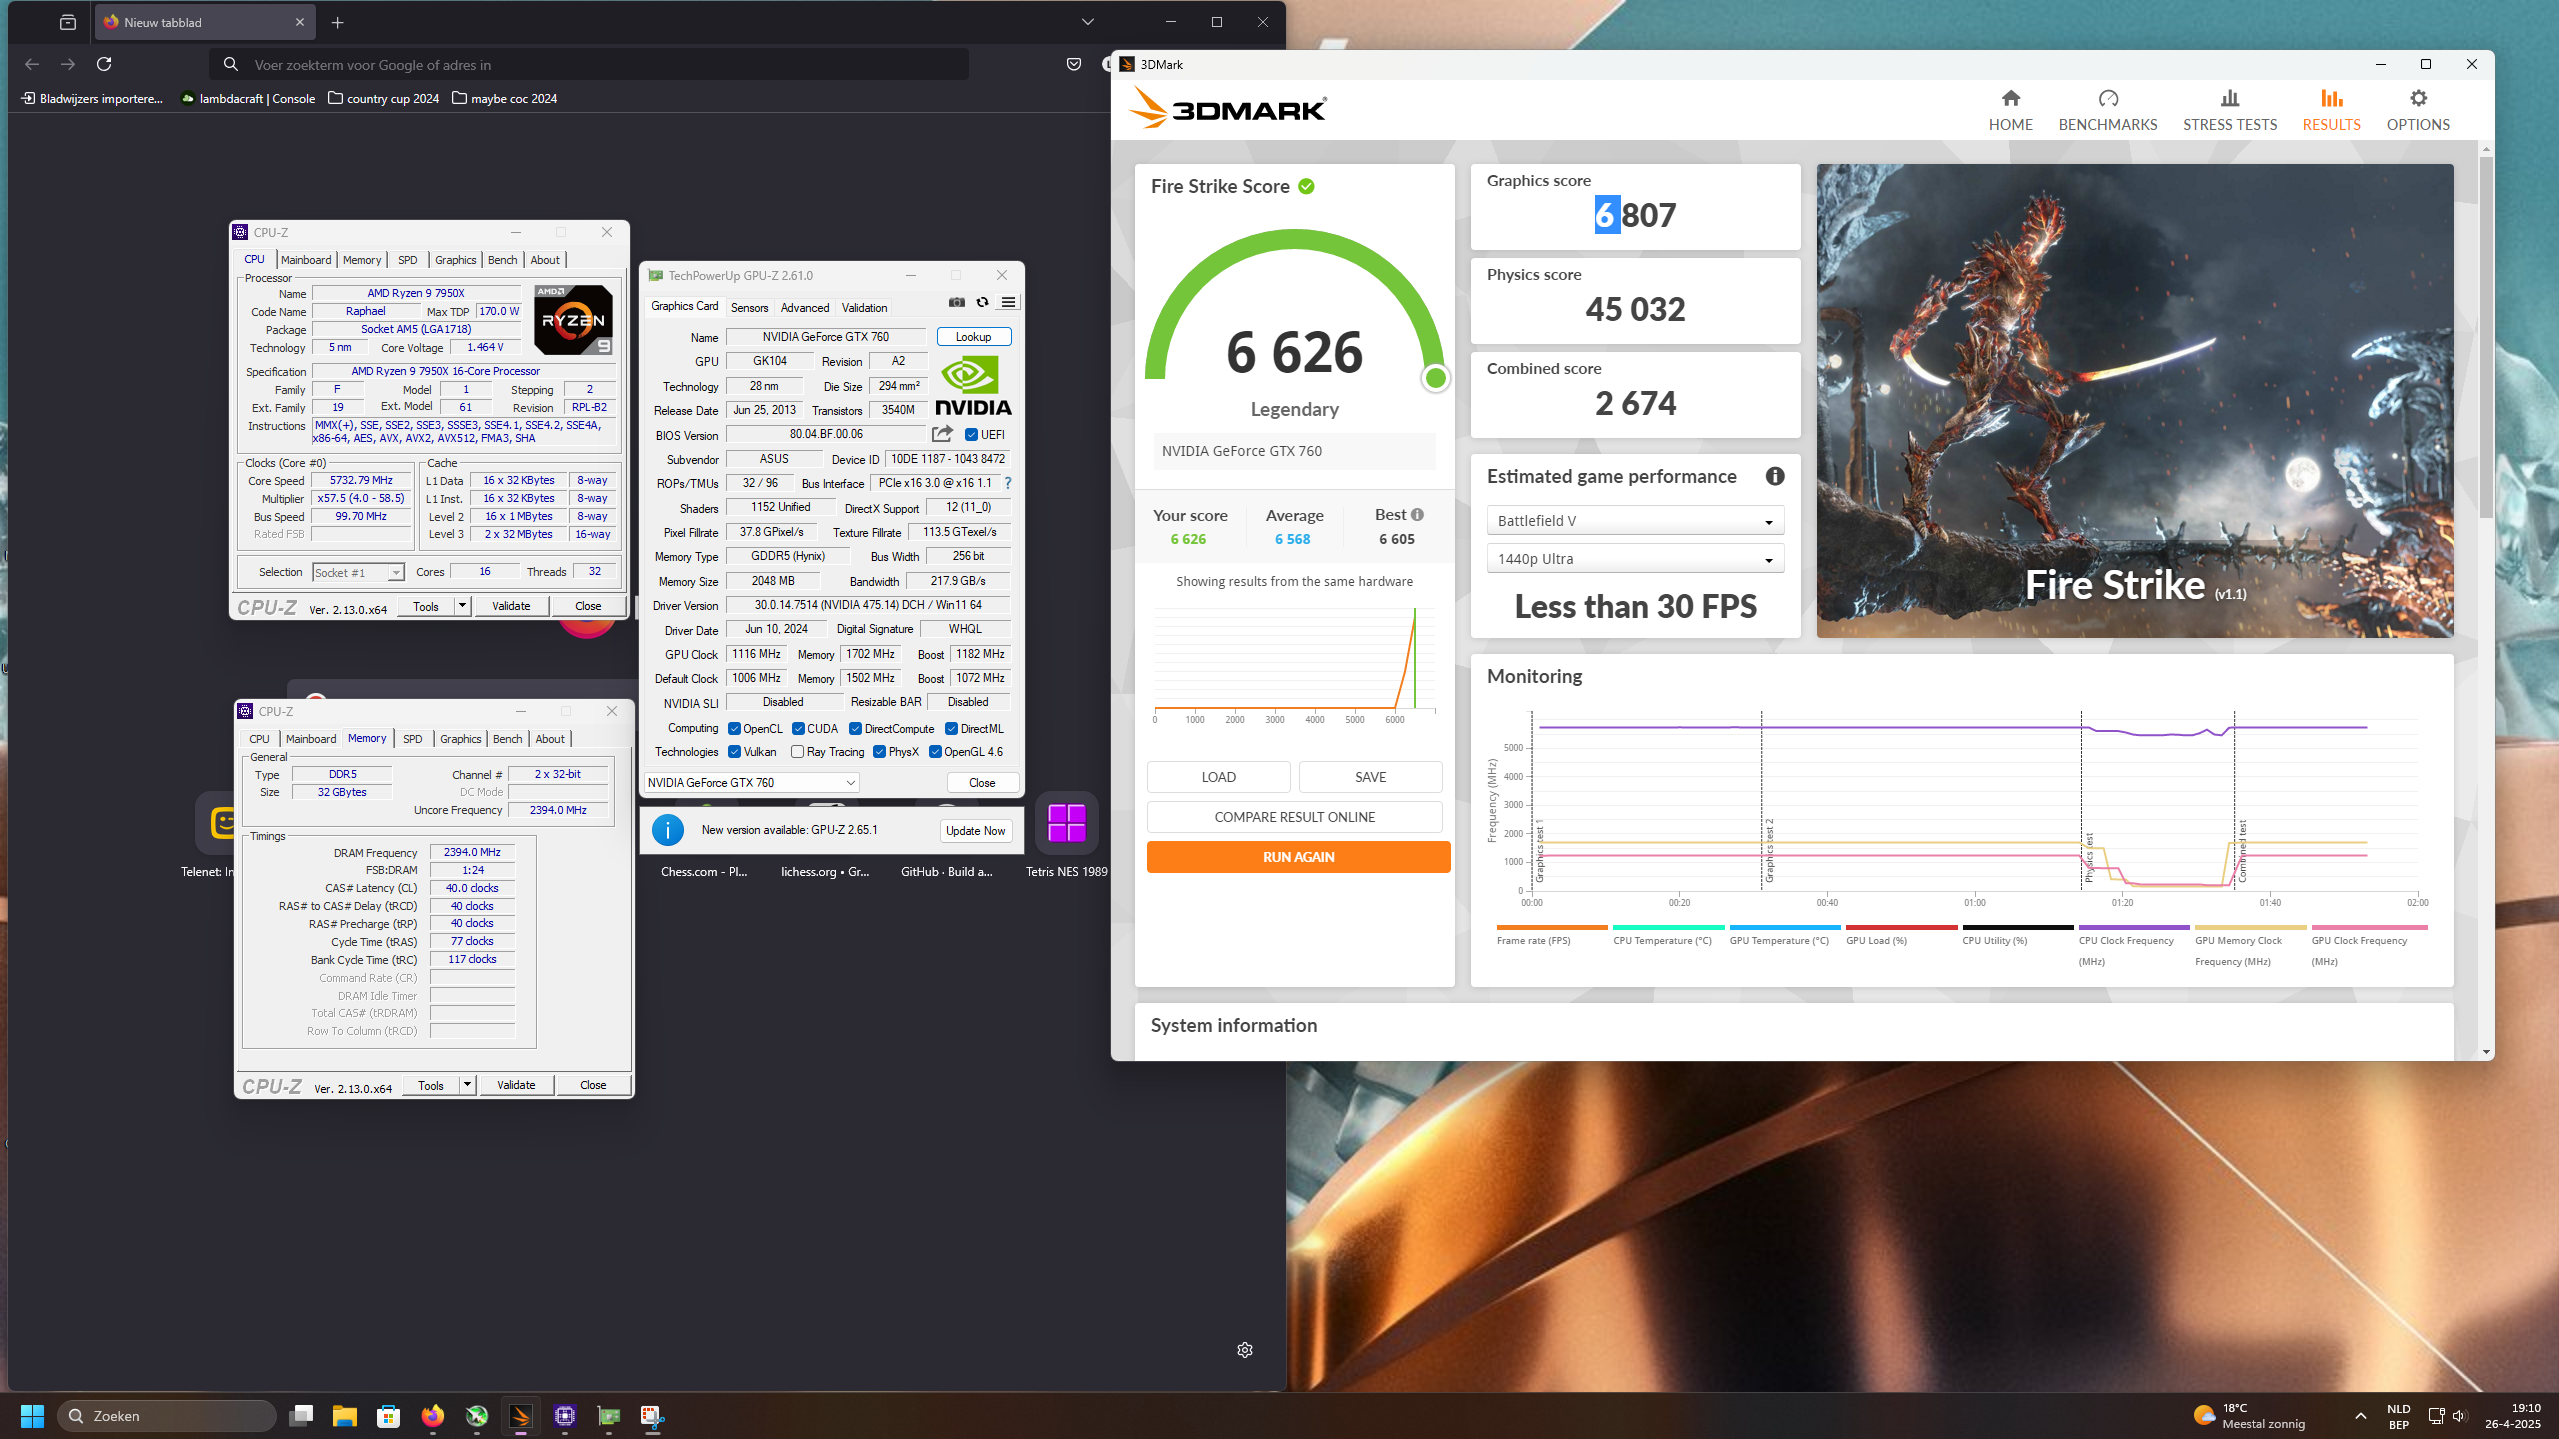The image size is (2559, 1439).
Task: Toggle the PhysX checkbox
Action: pos(879,752)
